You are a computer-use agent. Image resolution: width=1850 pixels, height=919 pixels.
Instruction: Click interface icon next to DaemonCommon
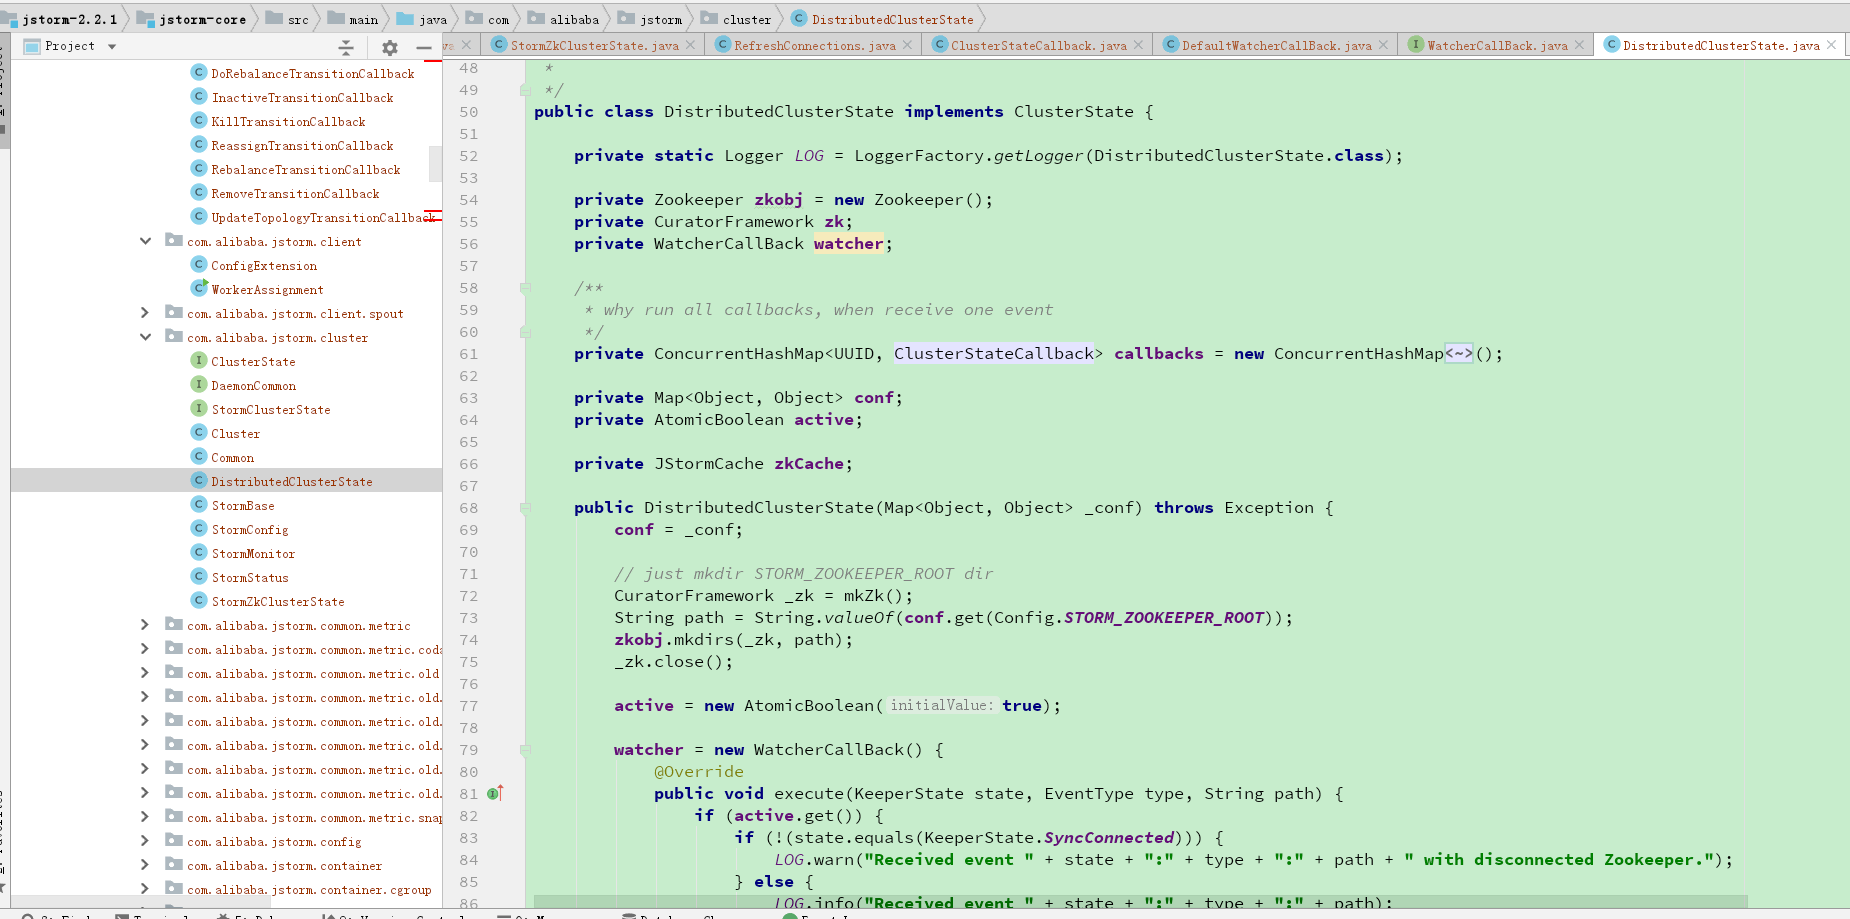click(x=199, y=385)
